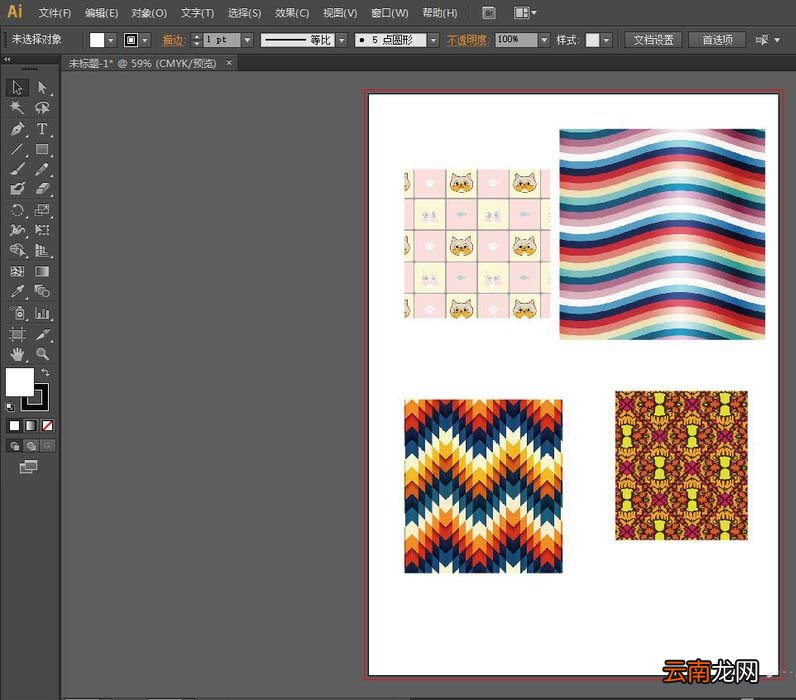Set paint type to None
The height and width of the screenshot is (700, 796).
pos(47,425)
